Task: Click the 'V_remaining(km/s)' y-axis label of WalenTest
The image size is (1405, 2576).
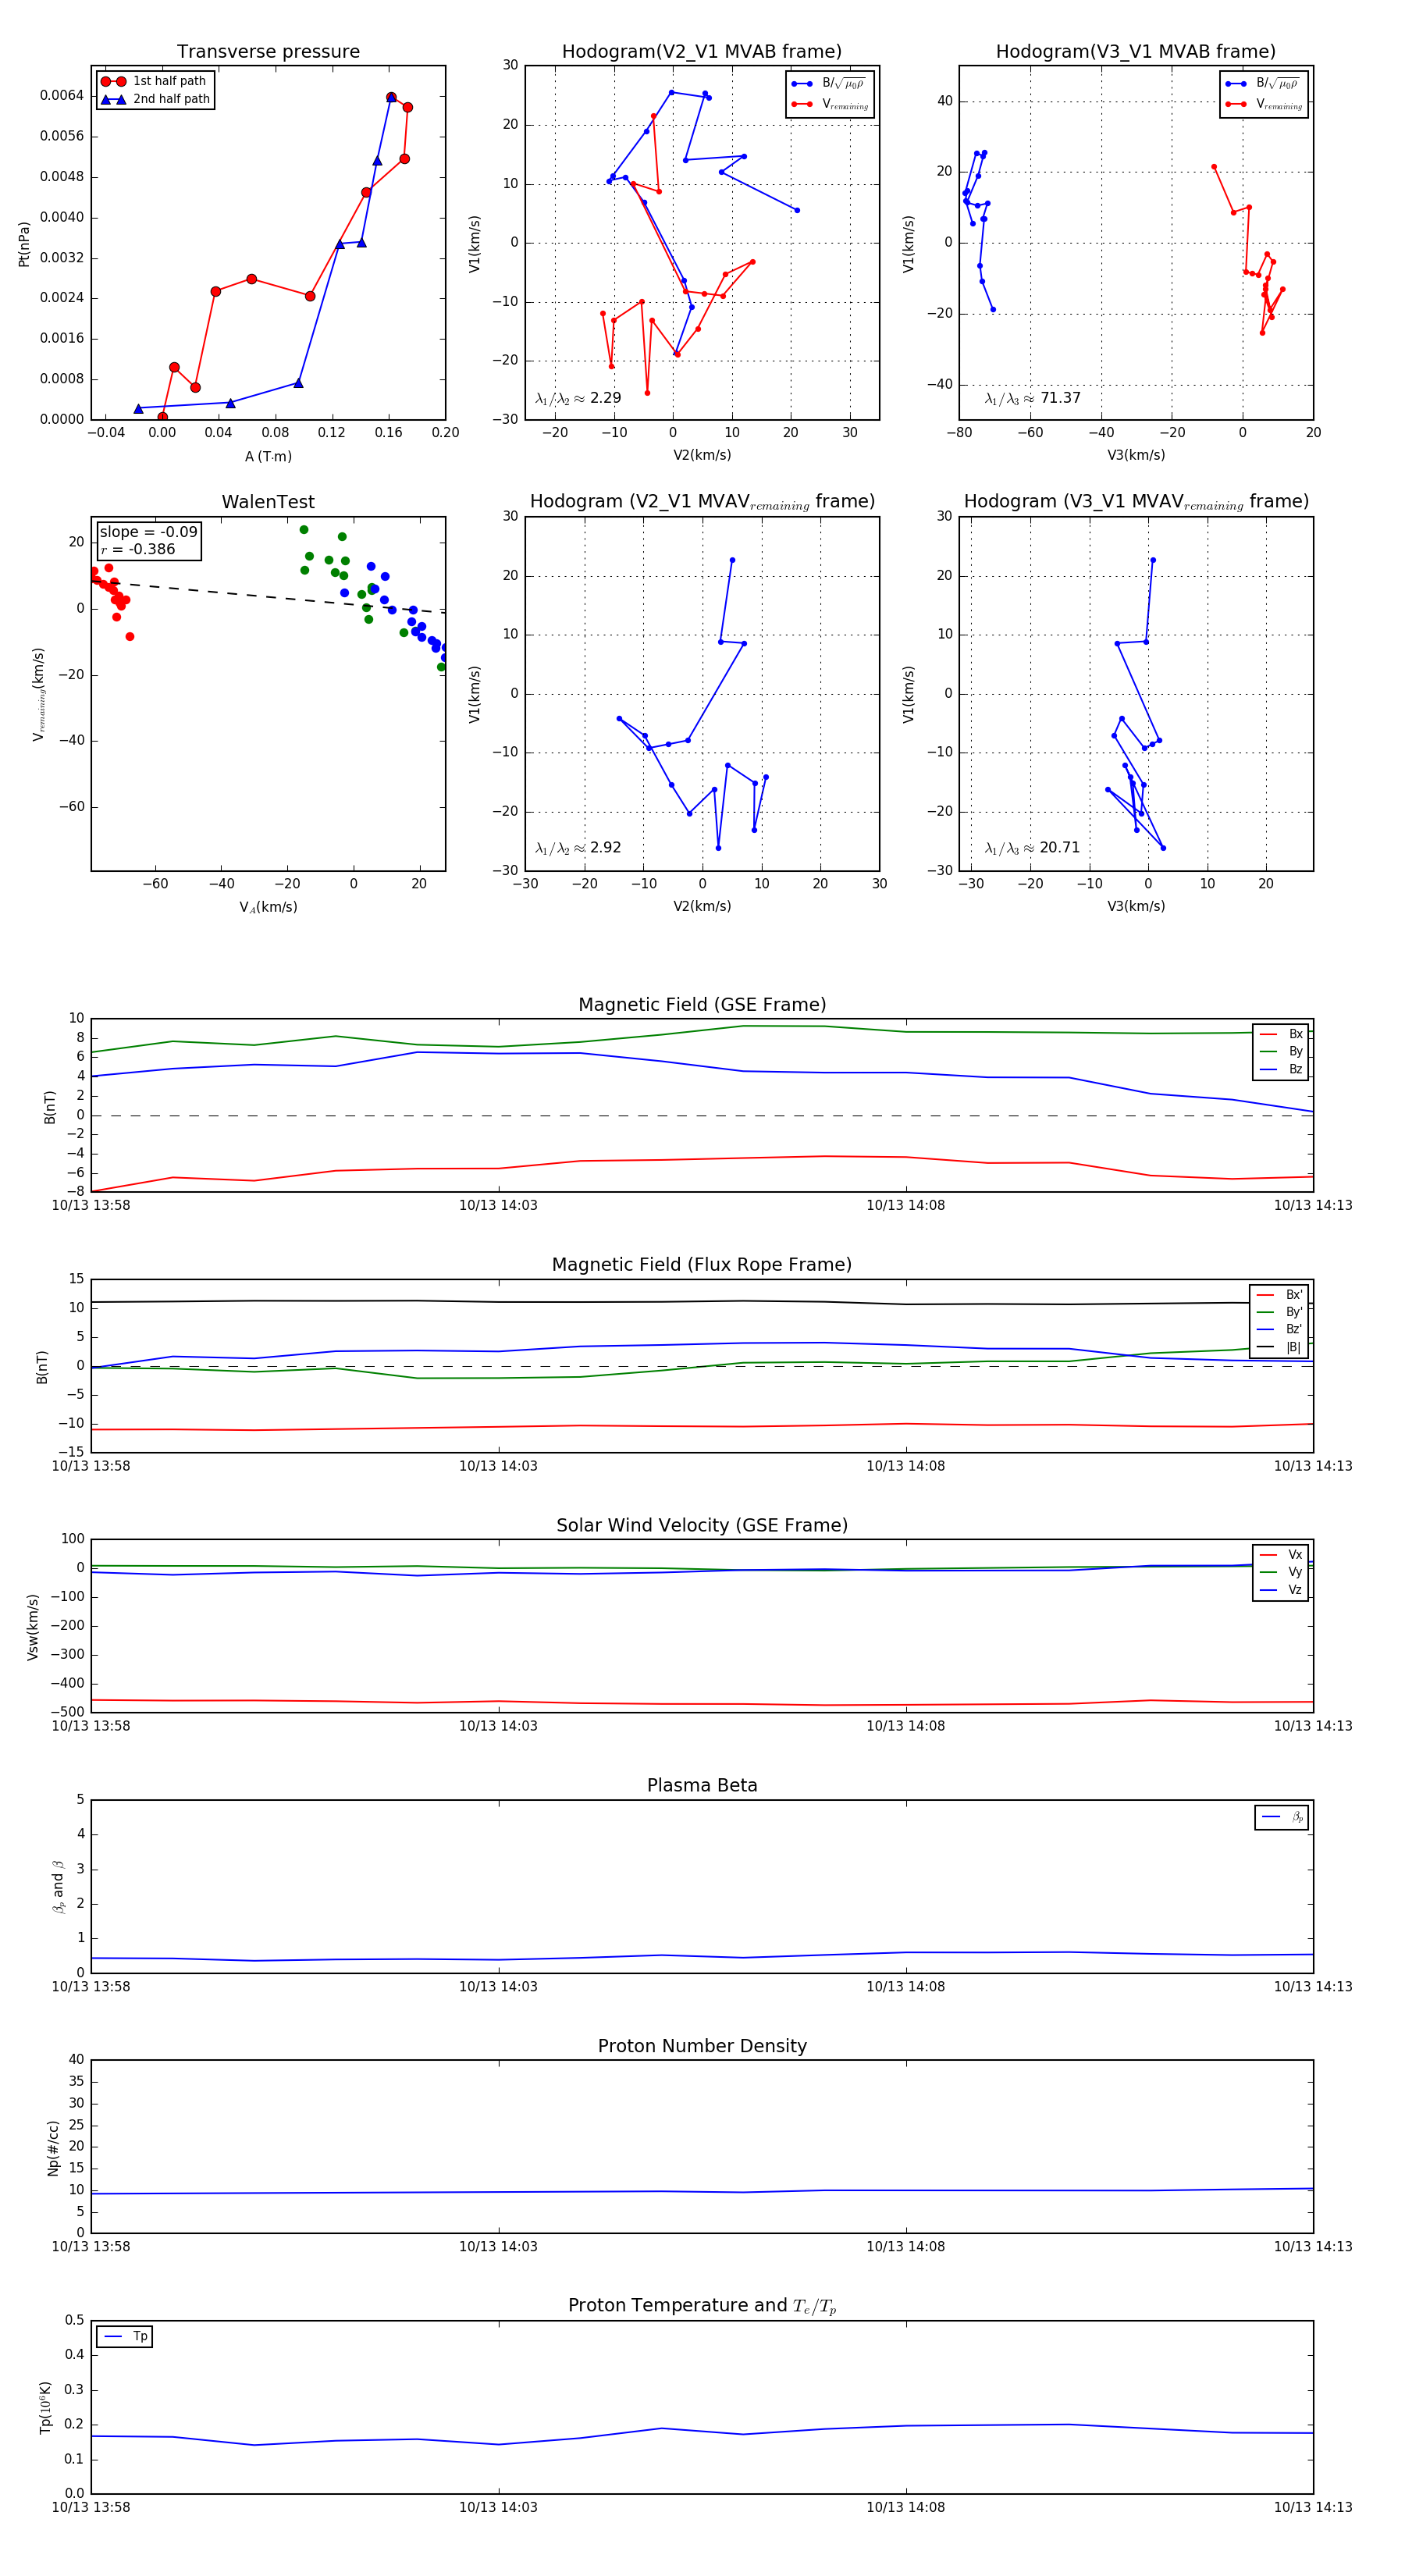Action: click(x=39, y=694)
